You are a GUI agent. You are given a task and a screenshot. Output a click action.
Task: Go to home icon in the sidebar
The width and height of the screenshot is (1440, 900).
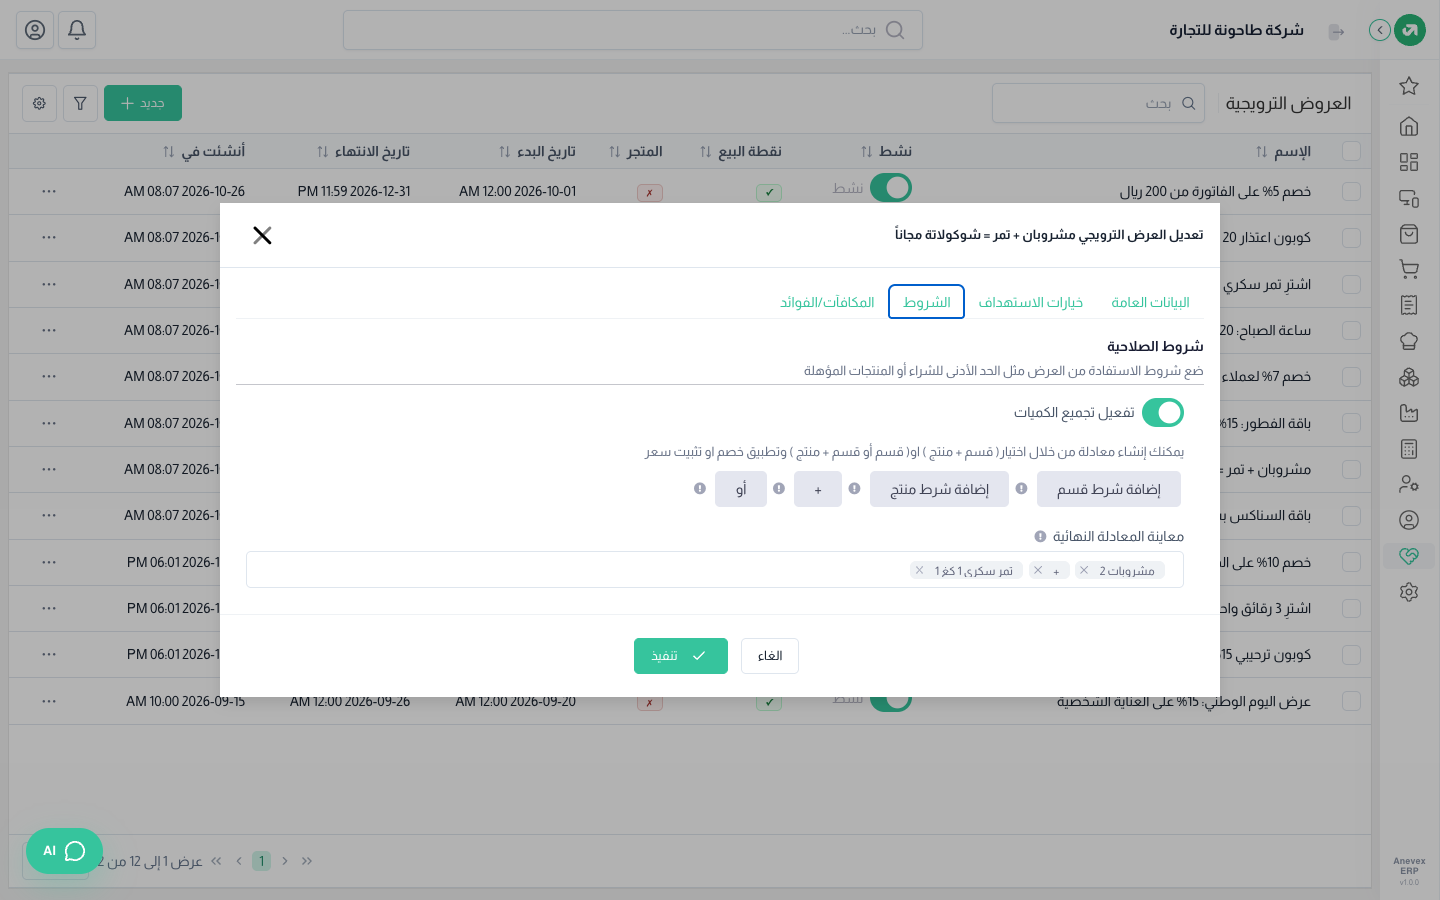click(x=1409, y=126)
